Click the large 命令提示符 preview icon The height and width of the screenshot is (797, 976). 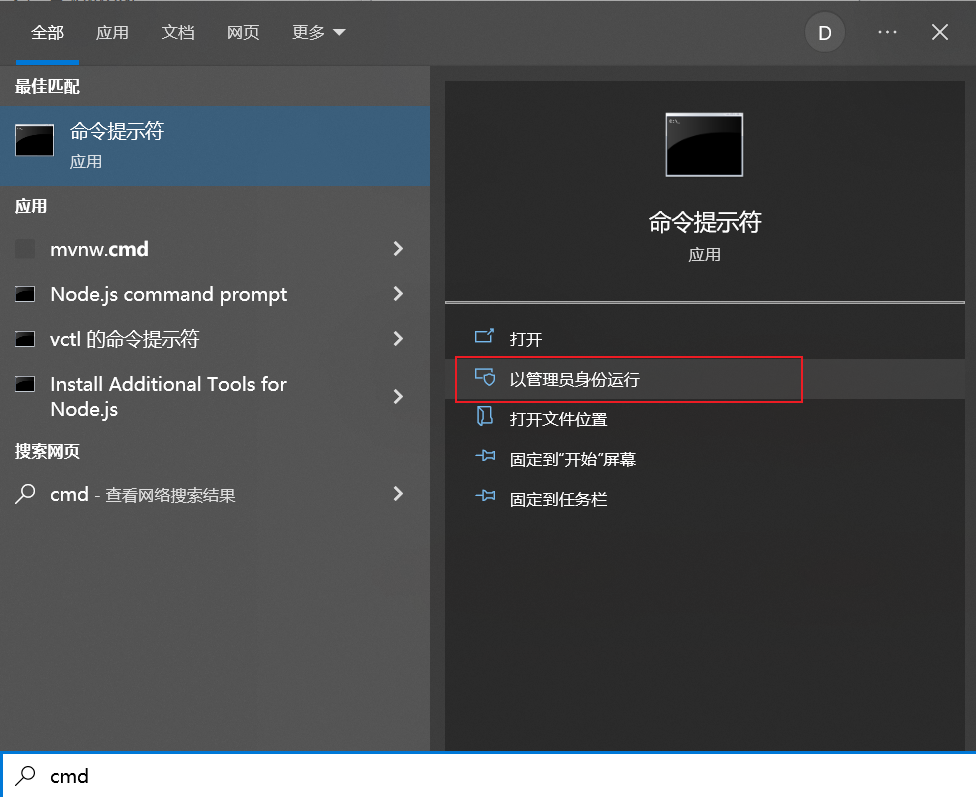704,144
